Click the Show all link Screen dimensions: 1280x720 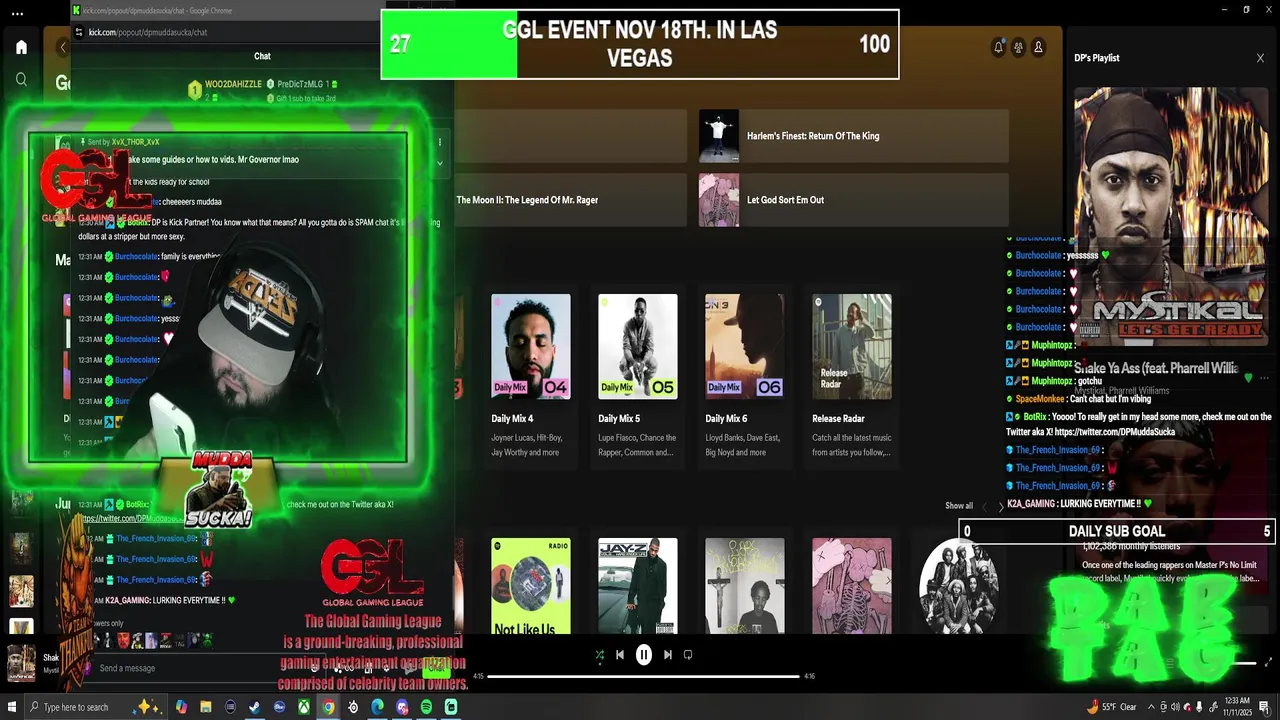coord(959,506)
